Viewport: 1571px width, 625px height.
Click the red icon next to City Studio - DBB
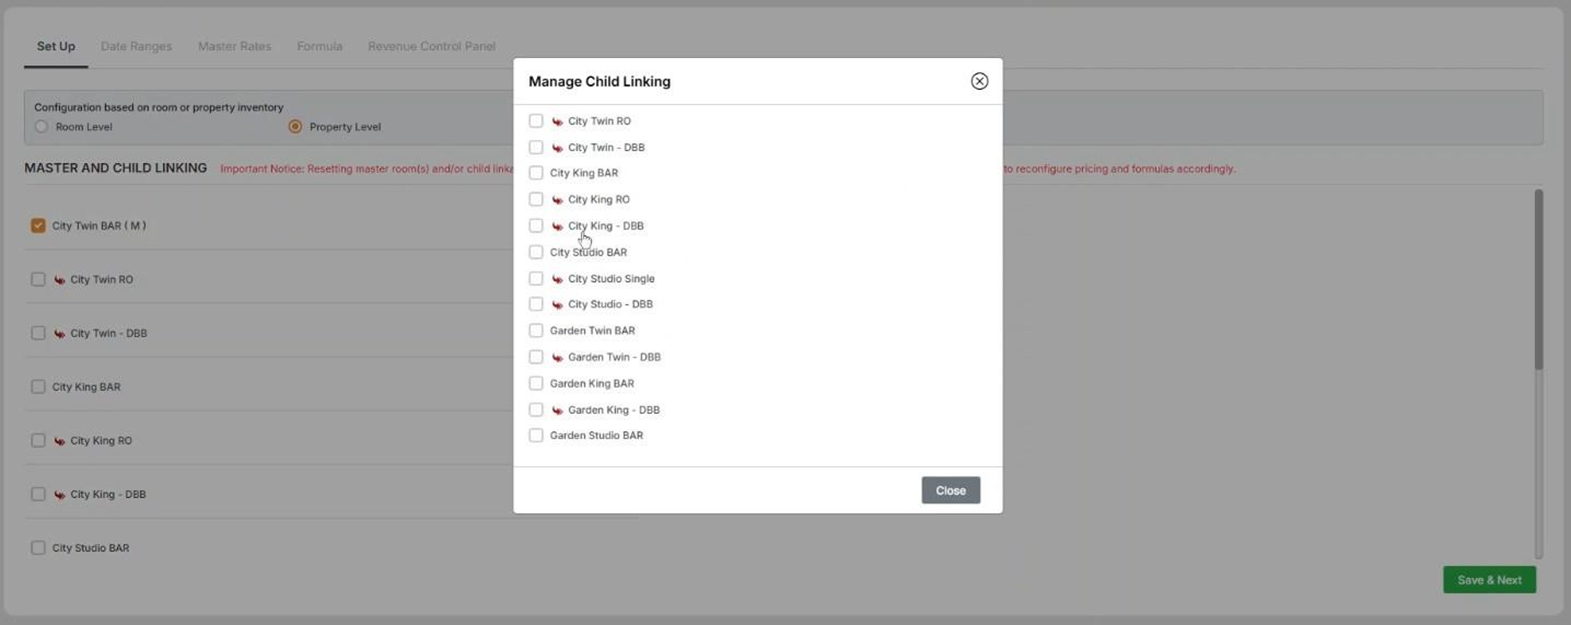[557, 304]
